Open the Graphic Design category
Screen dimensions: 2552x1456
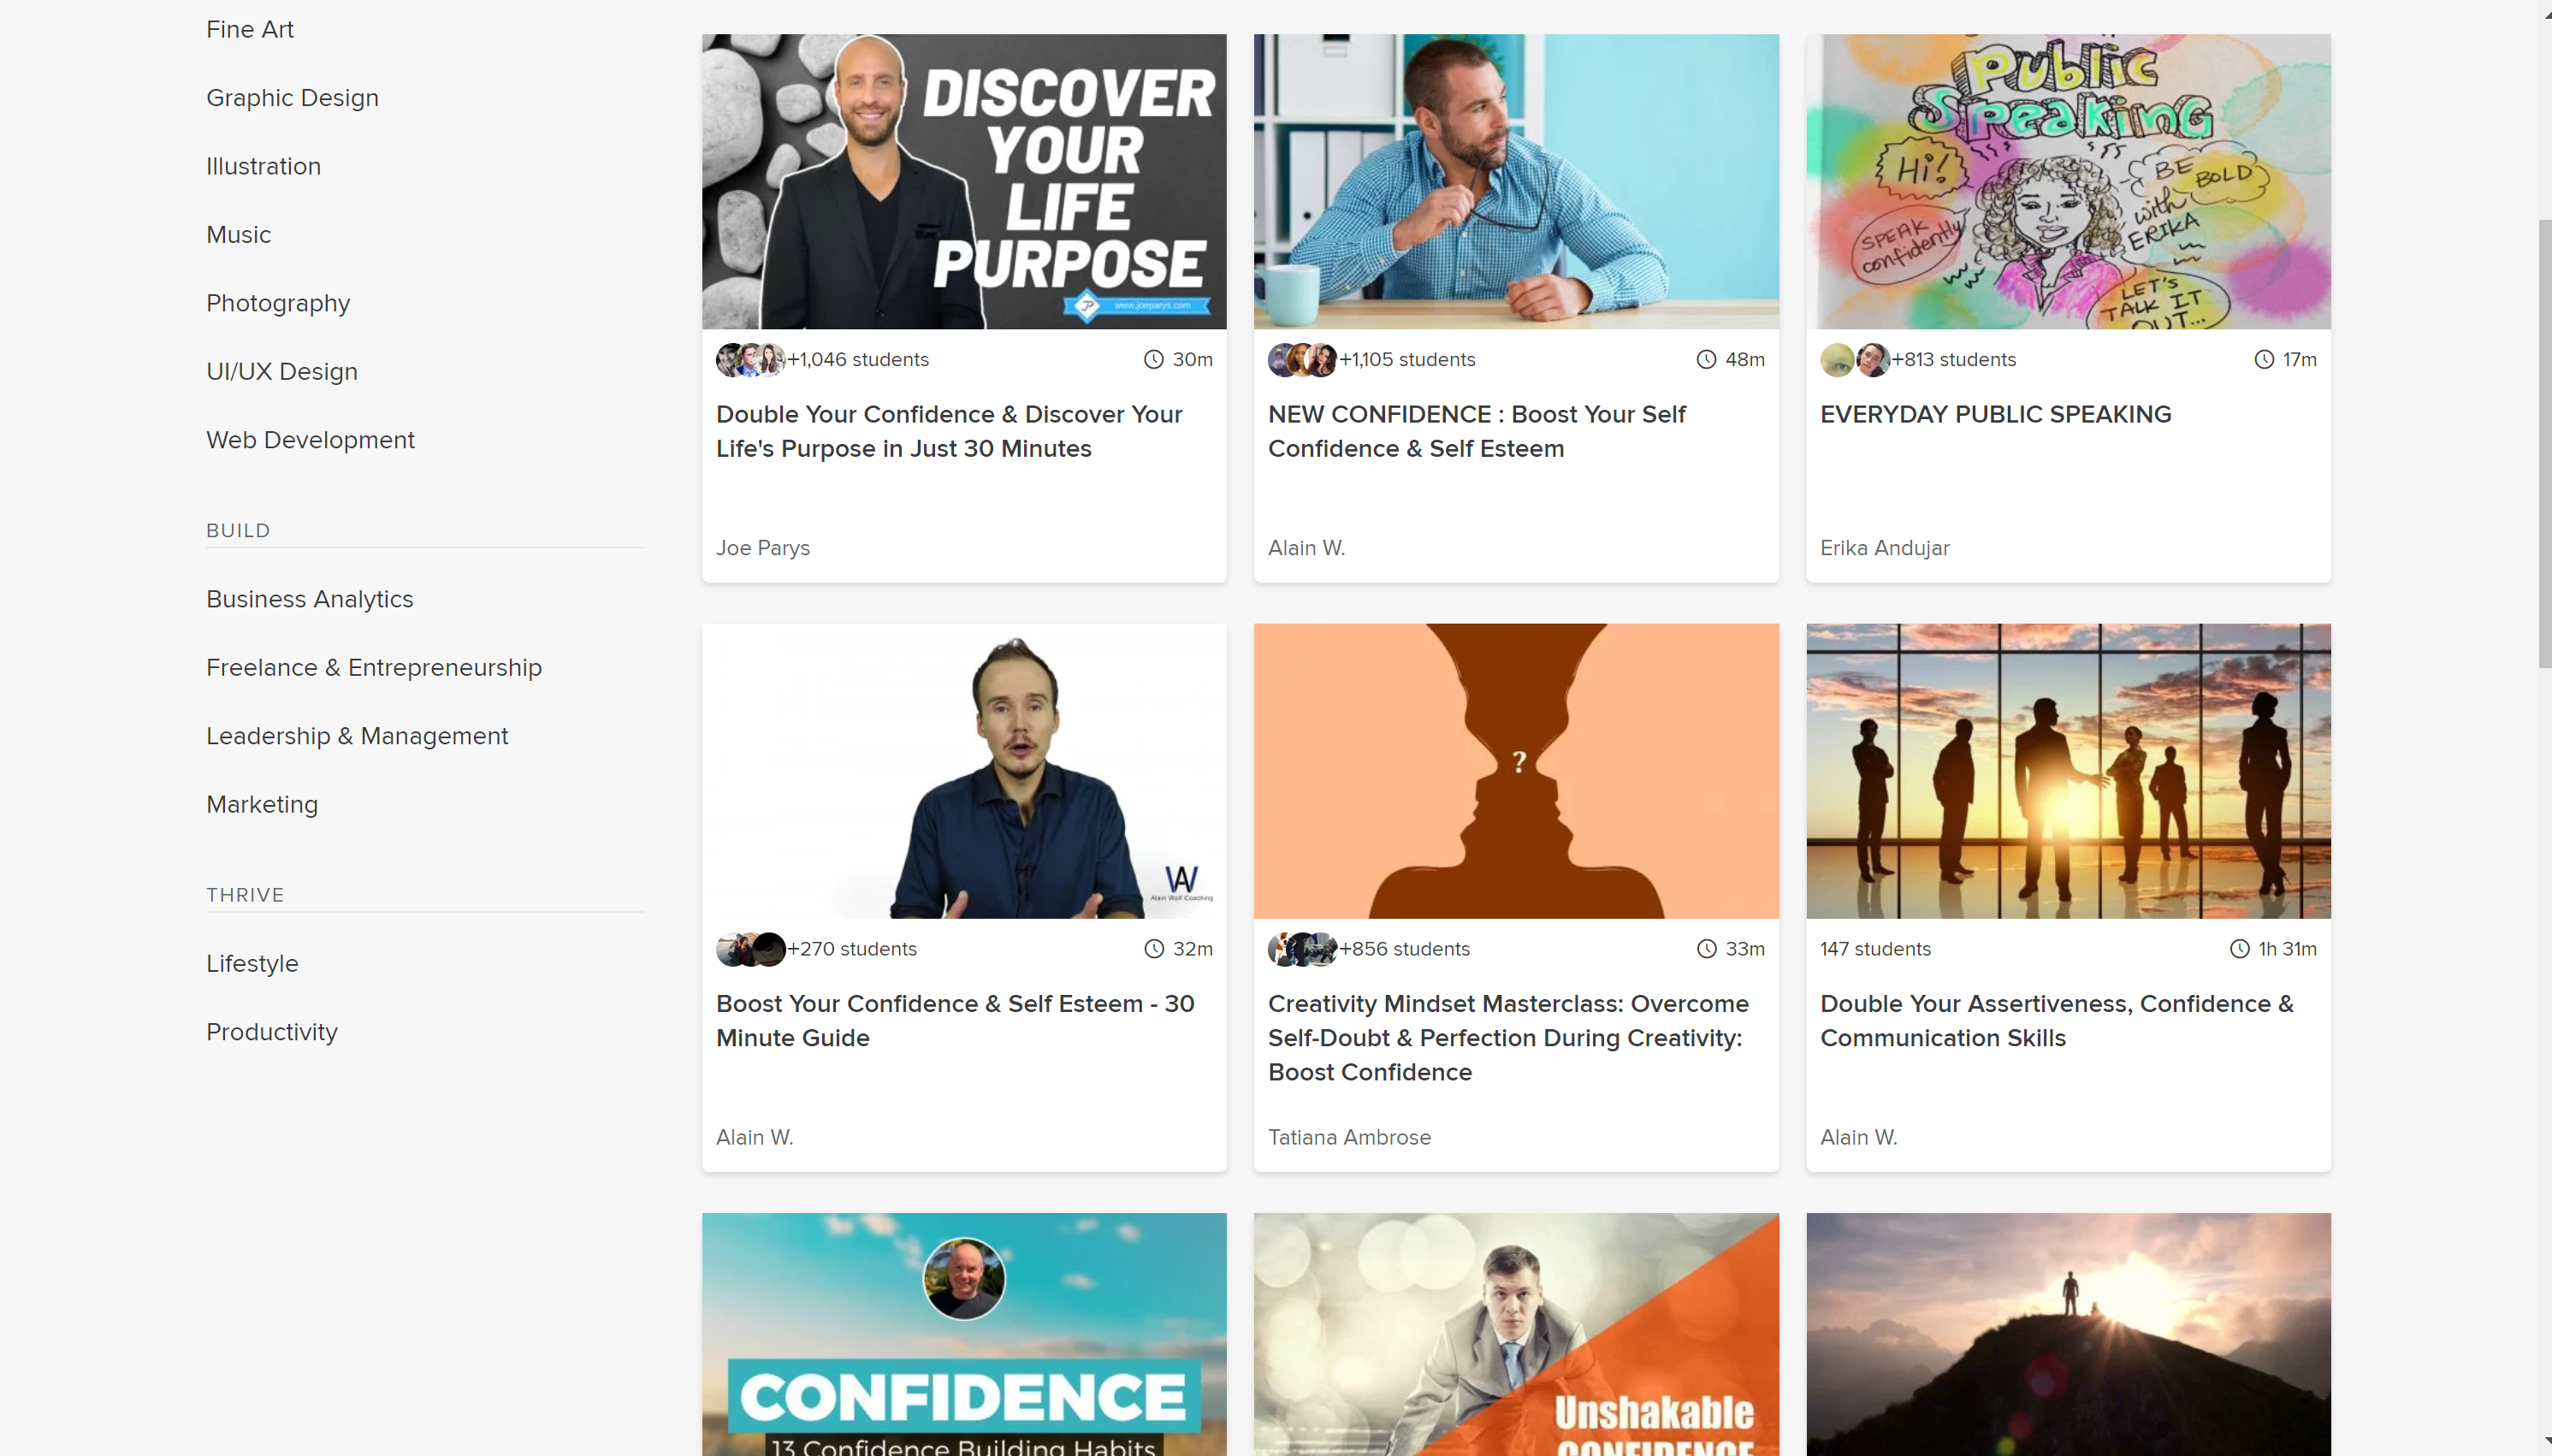[x=292, y=98]
